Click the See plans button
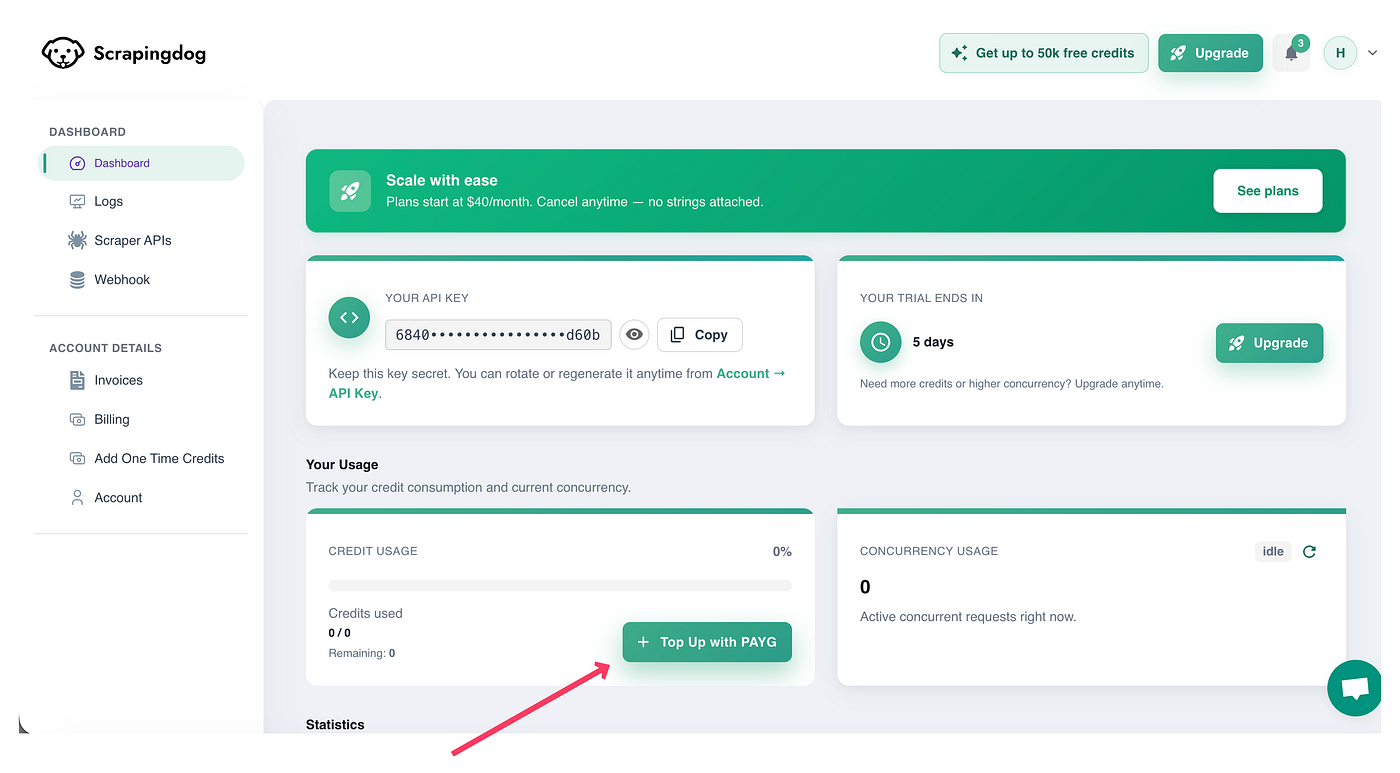Screen dimensions: 1400x773 point(1267,191)
